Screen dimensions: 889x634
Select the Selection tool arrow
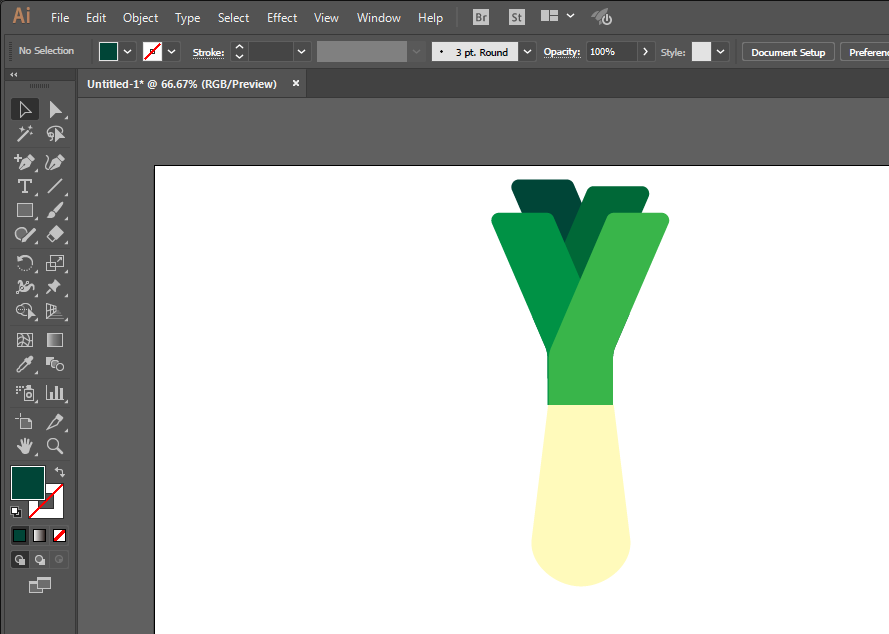click(x=25, y=109)
